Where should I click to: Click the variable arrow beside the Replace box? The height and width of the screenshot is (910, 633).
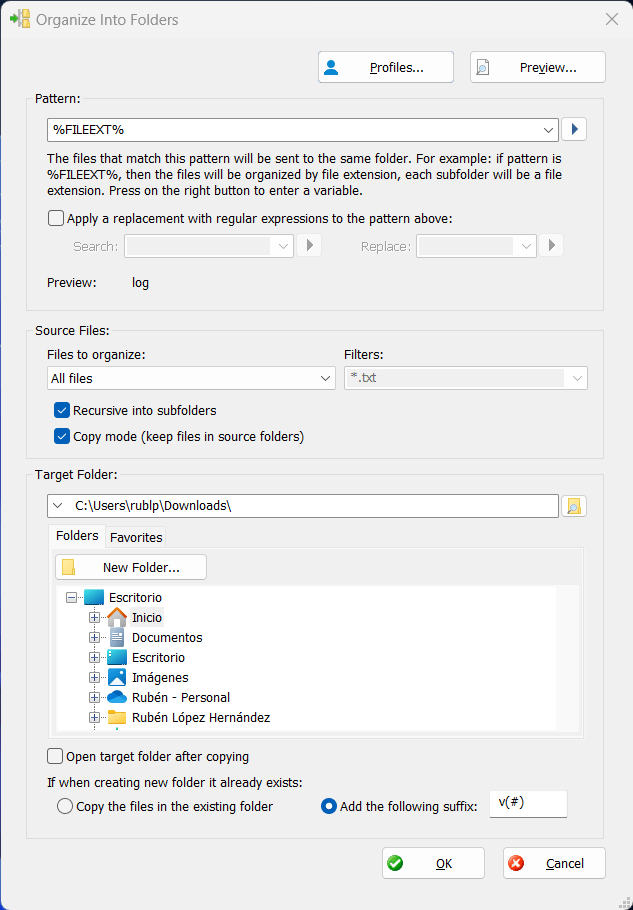551,245
